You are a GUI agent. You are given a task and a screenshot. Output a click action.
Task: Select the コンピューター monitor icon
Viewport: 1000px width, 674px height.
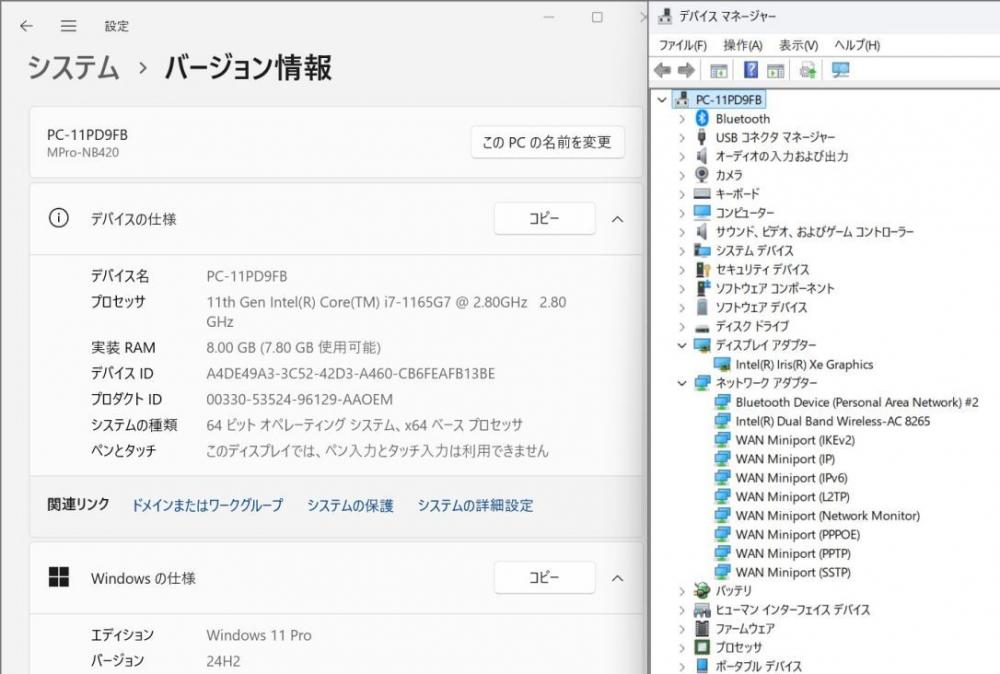point(702,212)
